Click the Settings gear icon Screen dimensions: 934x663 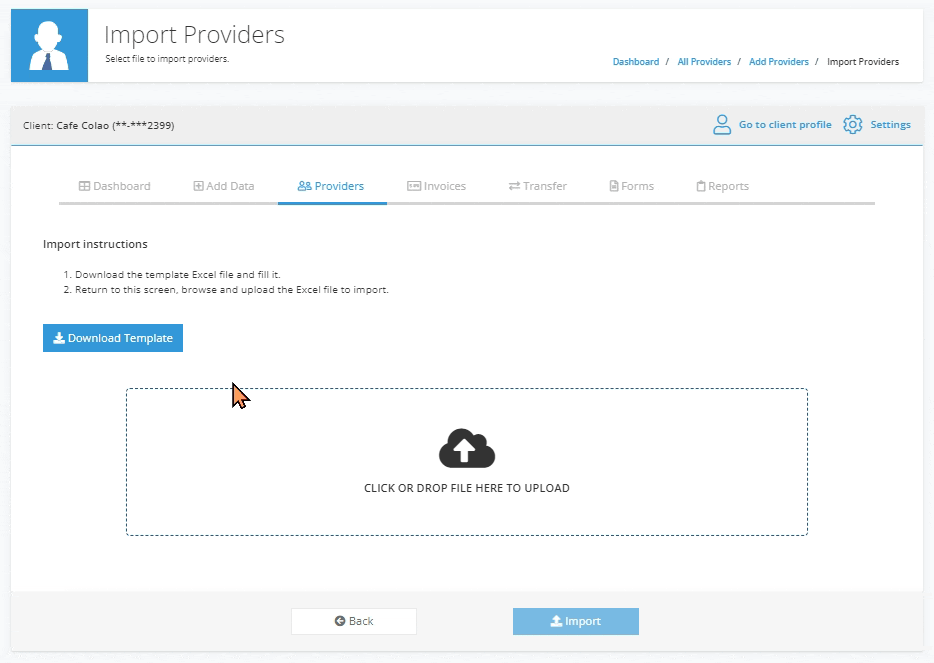(x=852, y=124)
